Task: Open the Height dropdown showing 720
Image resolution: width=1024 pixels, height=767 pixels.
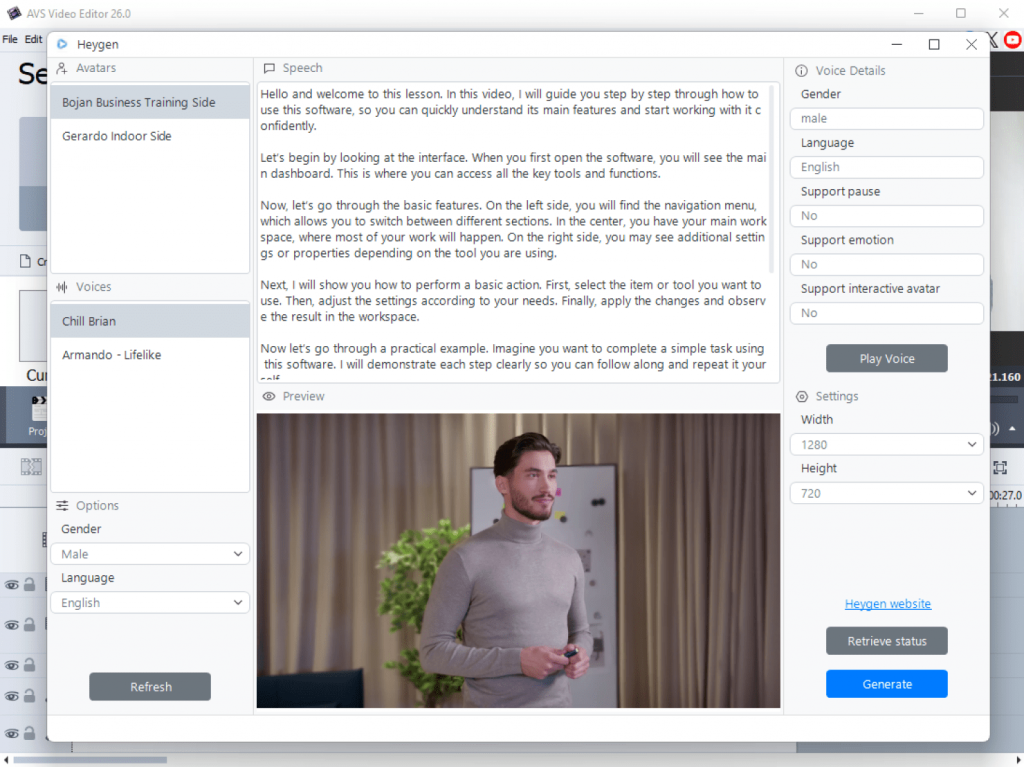Action: [886, 493]
